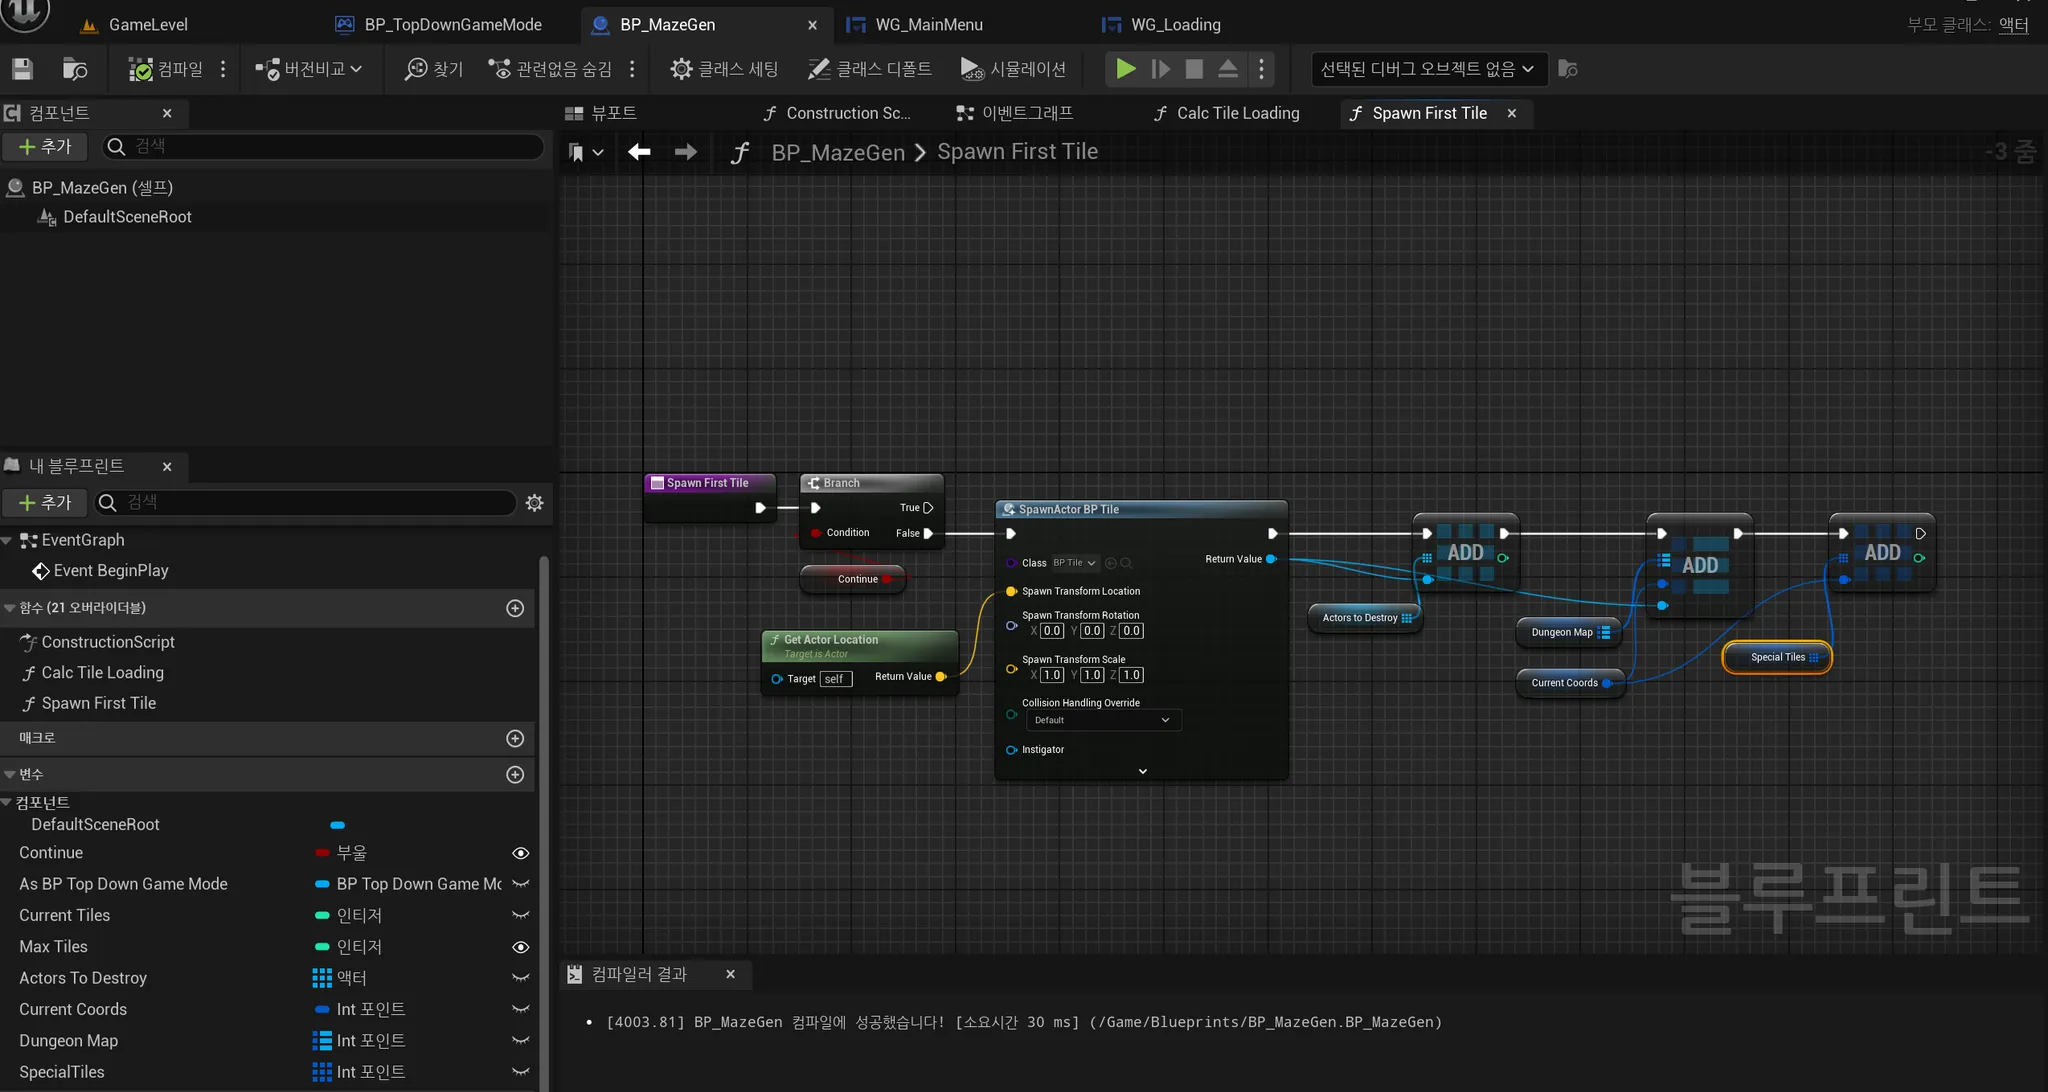Image resolution: width=2048 pixels, height=1092 pixels.
Task: Add a new variable with the plus icon
Action: coord(515,775)
